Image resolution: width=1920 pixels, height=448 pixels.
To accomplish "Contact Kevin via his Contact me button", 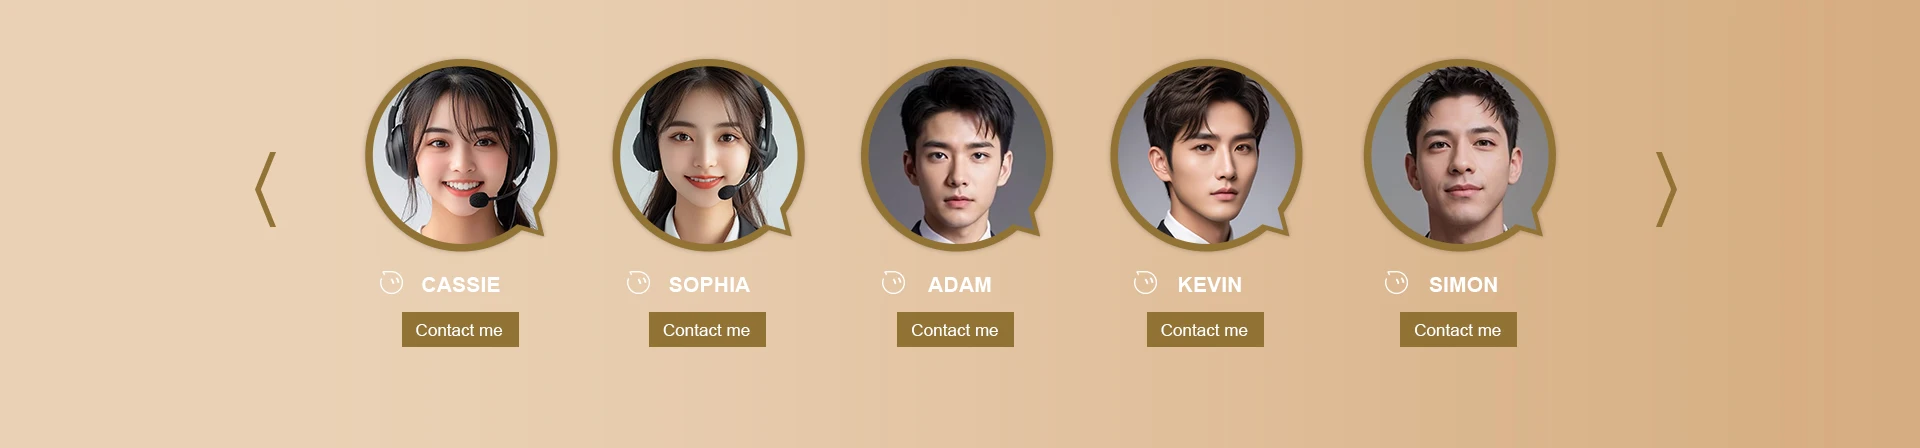I will [x=1205, y=330].
